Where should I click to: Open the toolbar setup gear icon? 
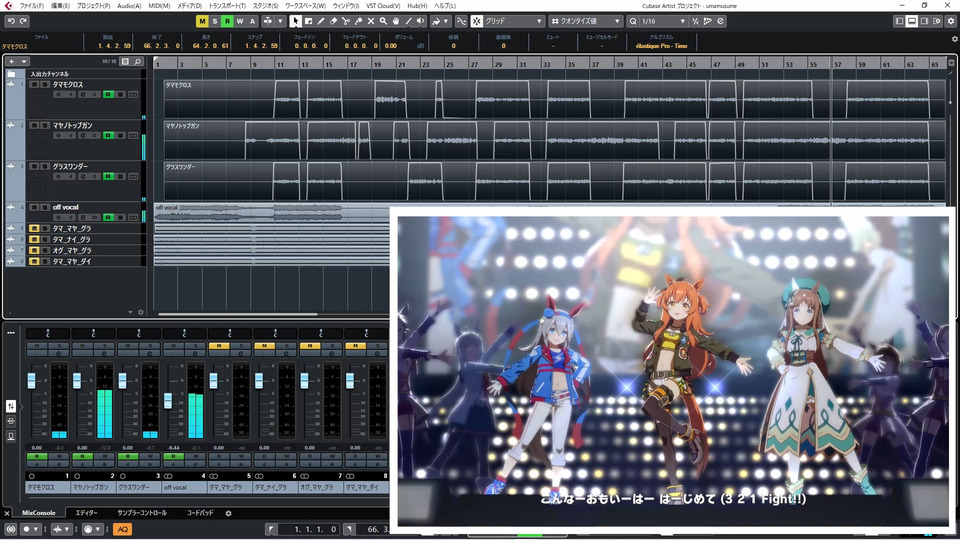(951, 21)
